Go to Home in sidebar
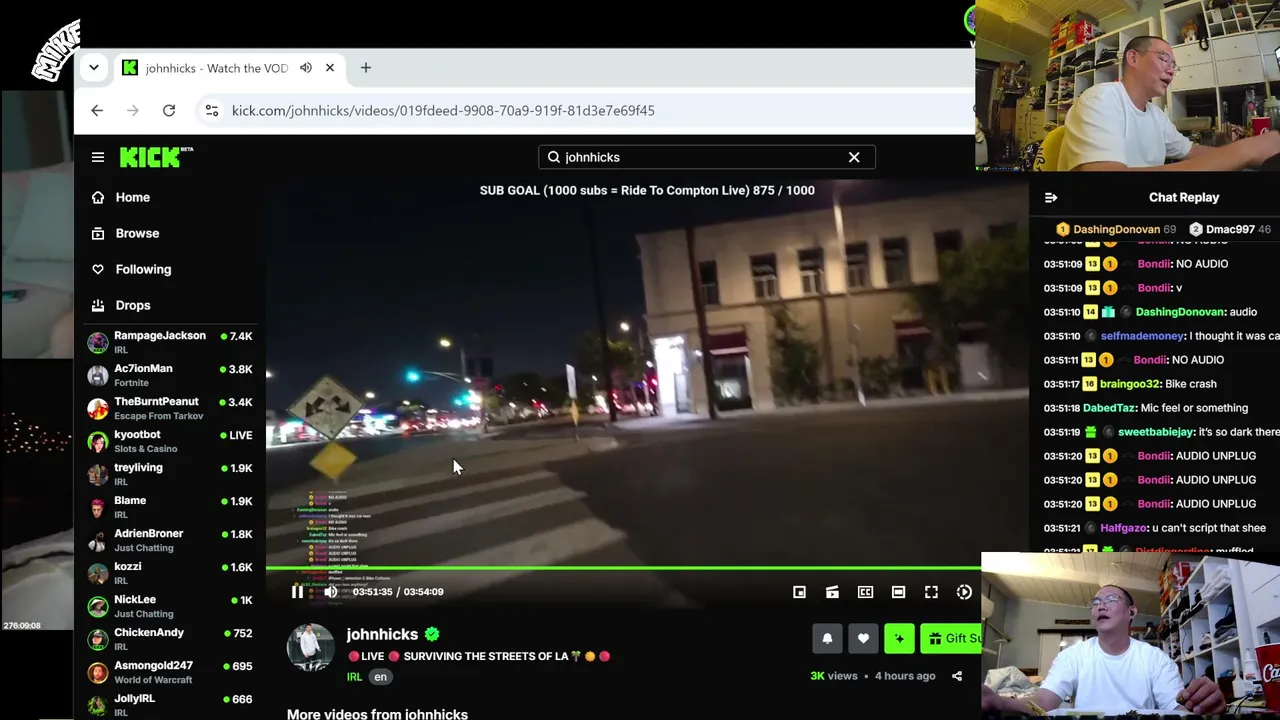1280x720 pixels. coord(132,197)
